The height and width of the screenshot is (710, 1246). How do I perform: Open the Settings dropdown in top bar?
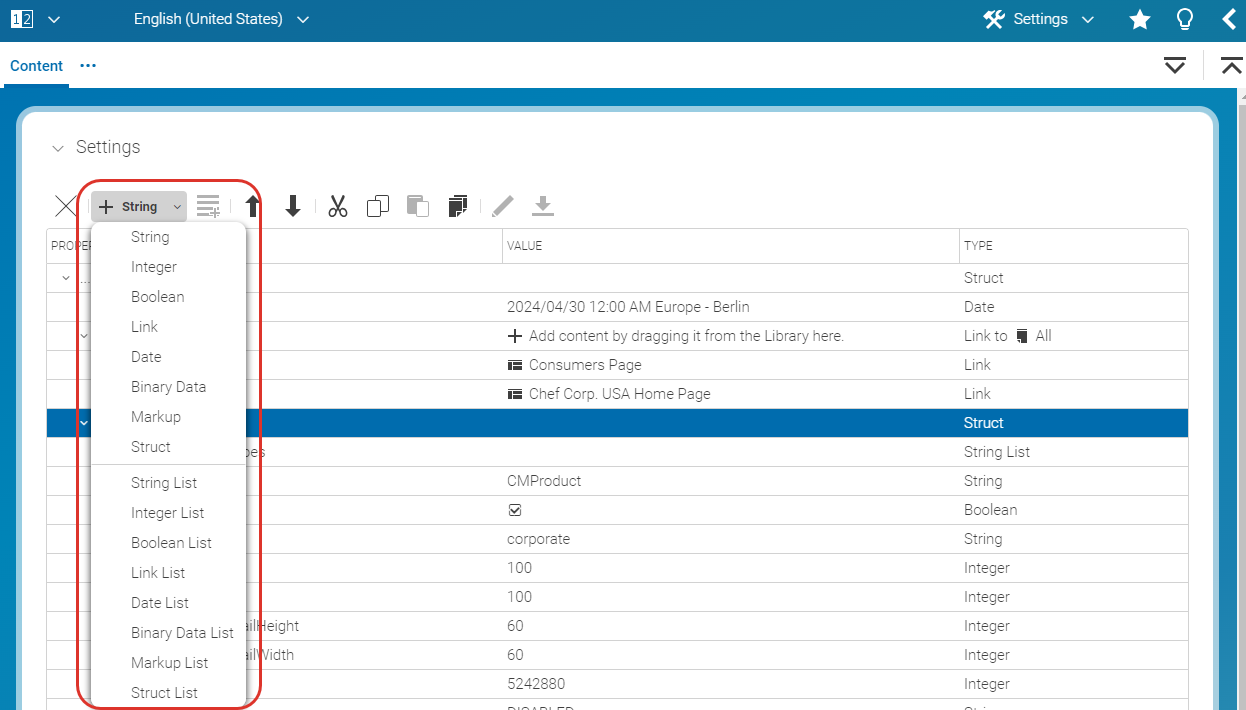pos(1039,20)
